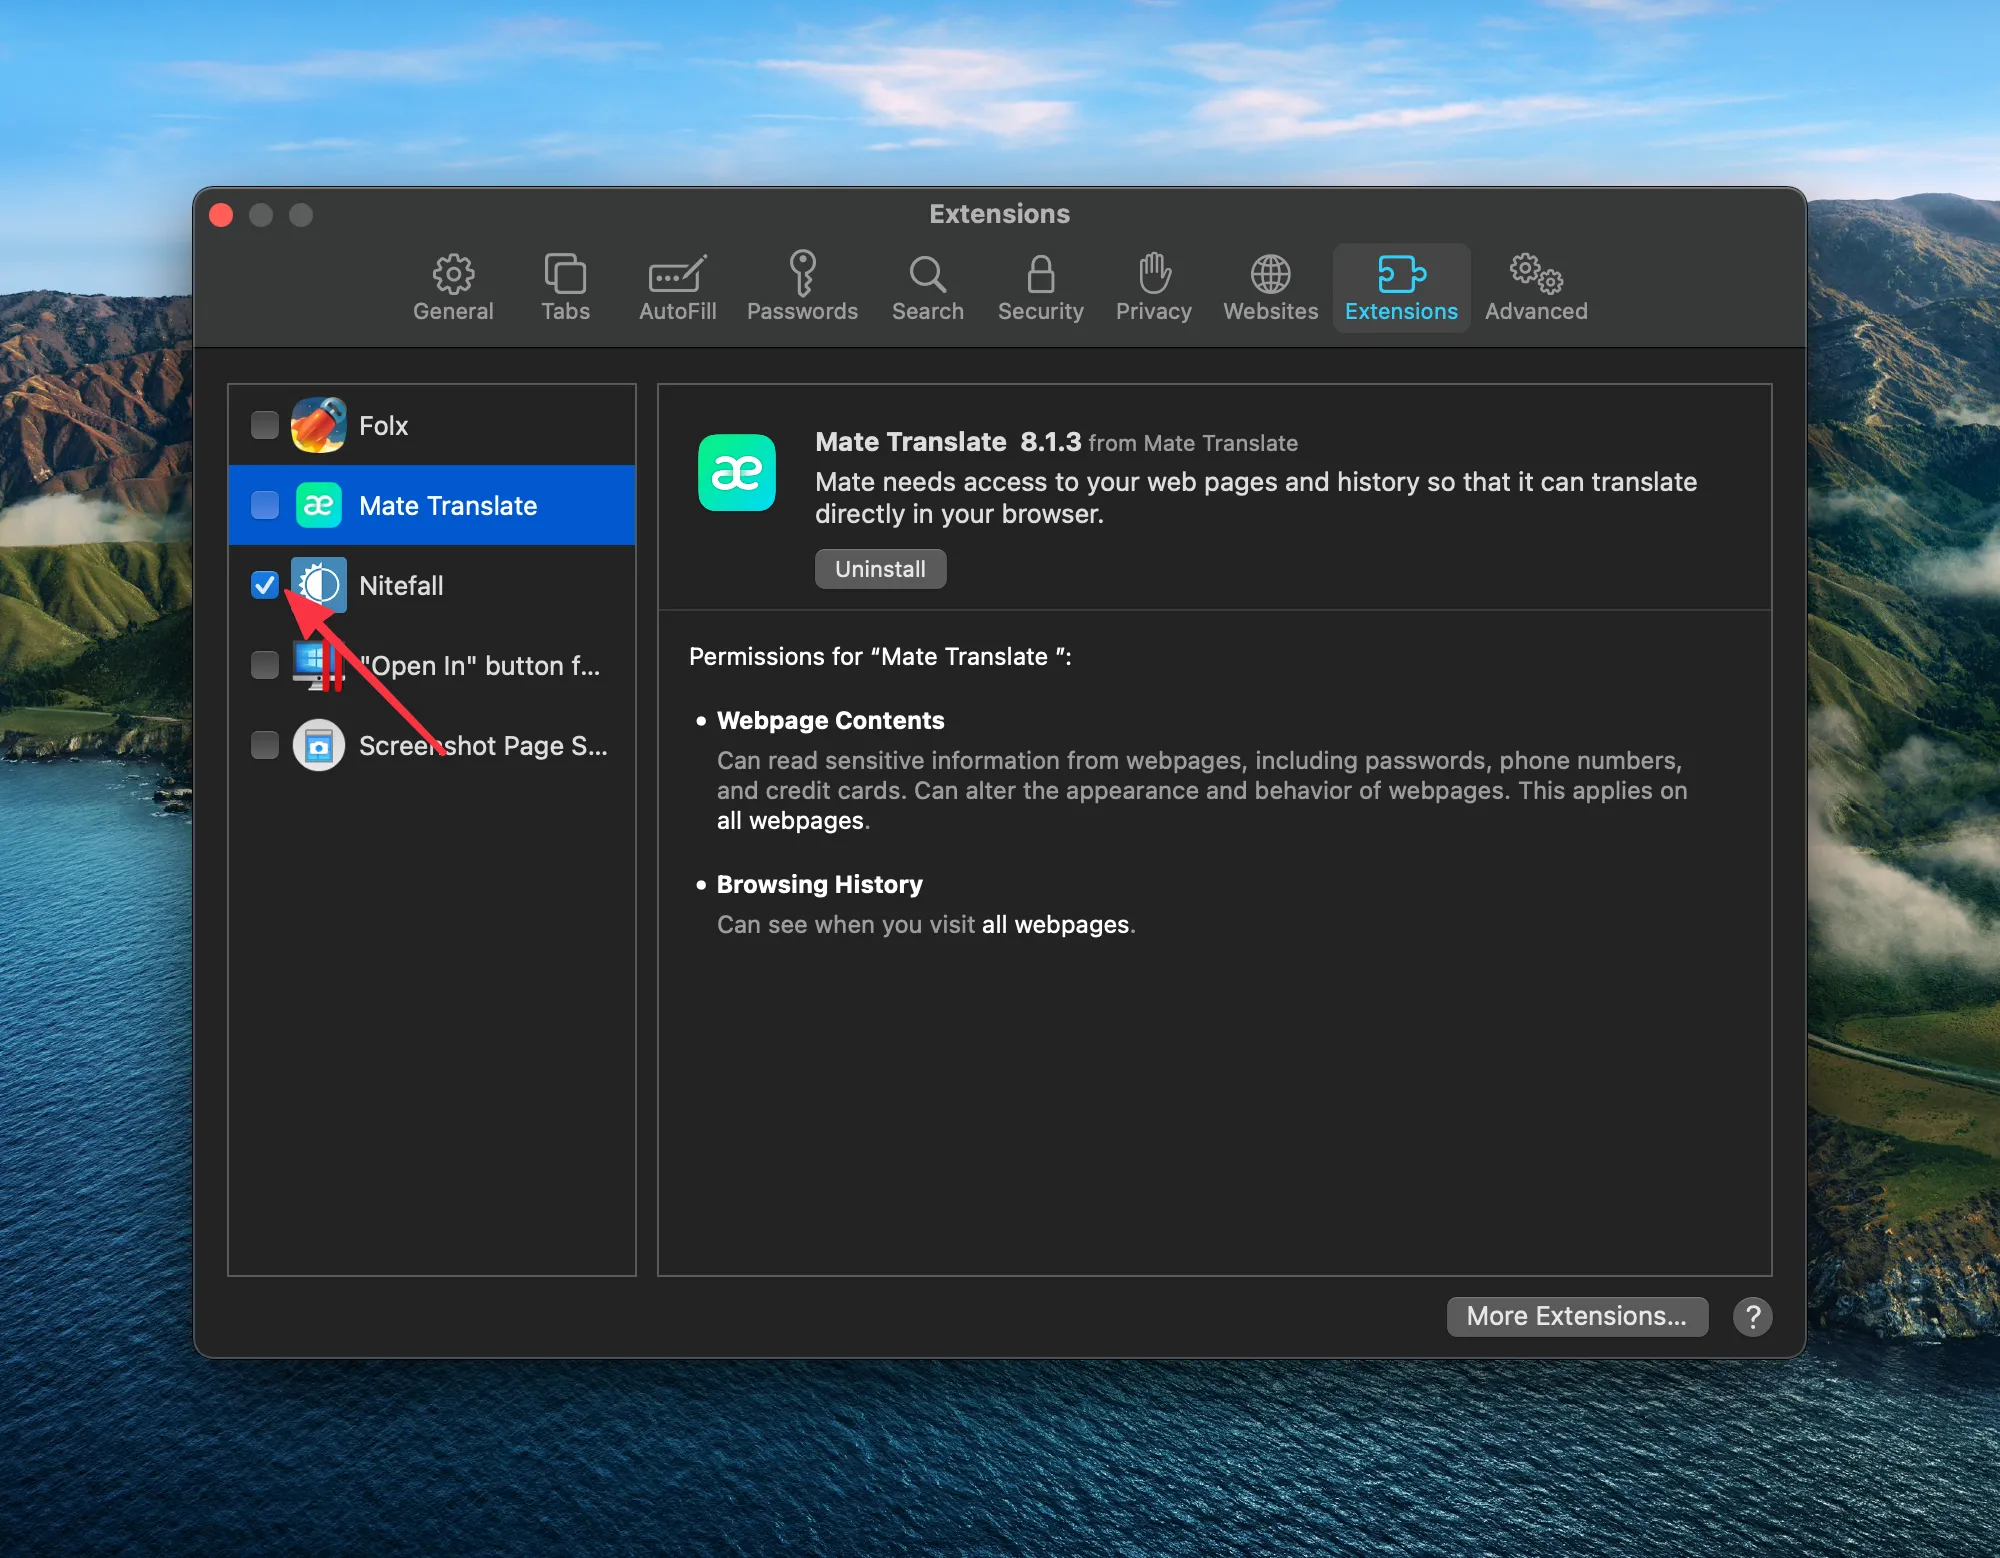Open the Security padlock icon
This screenshot has width=2000, height=1558.
pyautogui.click(x=1040, y=273)
